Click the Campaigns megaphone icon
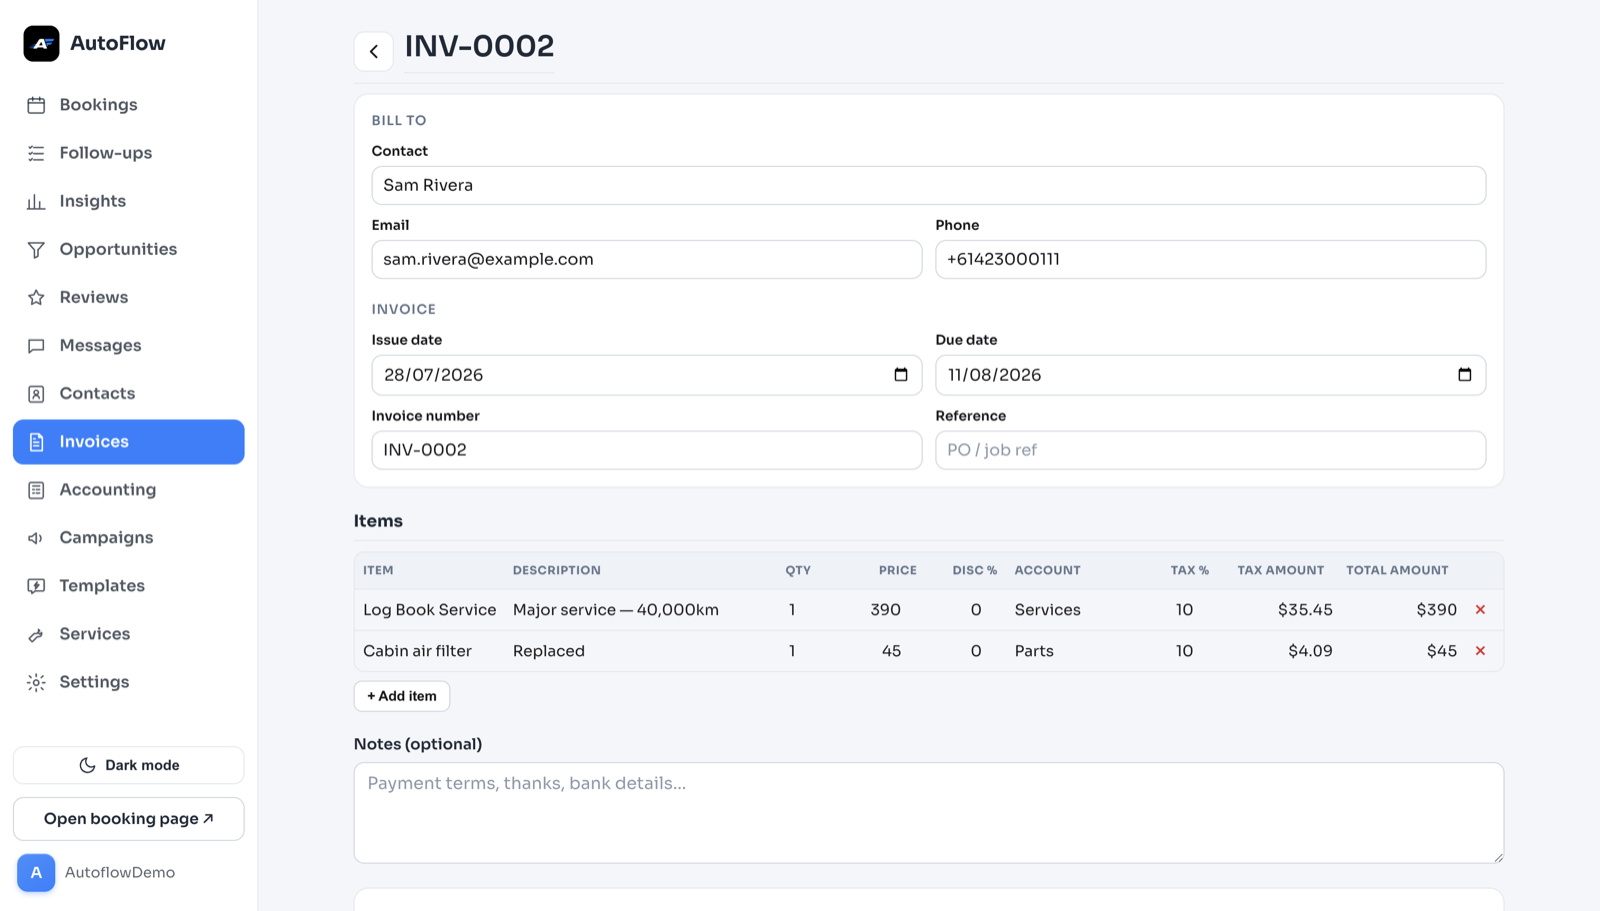 [x=36, y=537]
